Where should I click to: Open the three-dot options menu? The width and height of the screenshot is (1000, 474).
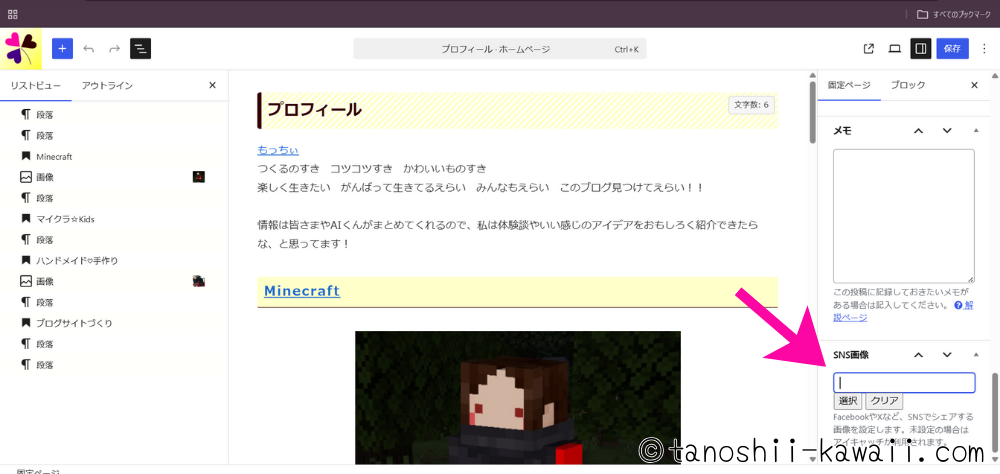[985, 48]
